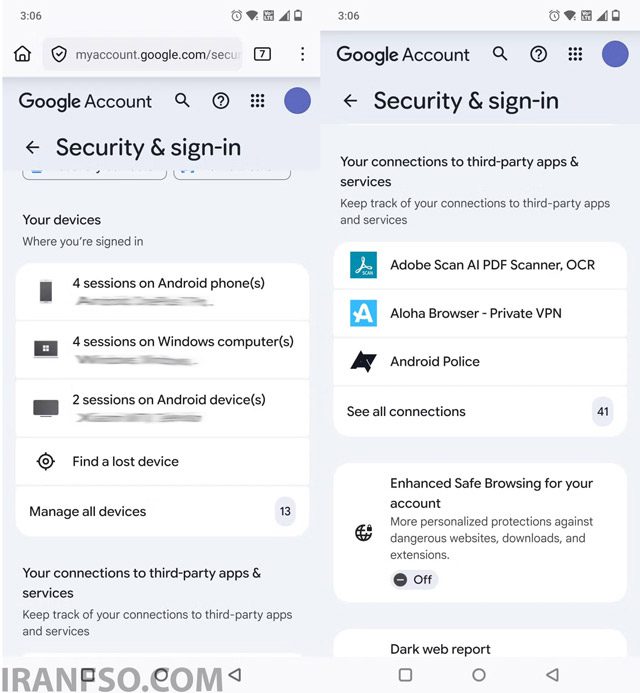Open the help icon in right Google Account header
640x693 pixels.
(538, 54)
